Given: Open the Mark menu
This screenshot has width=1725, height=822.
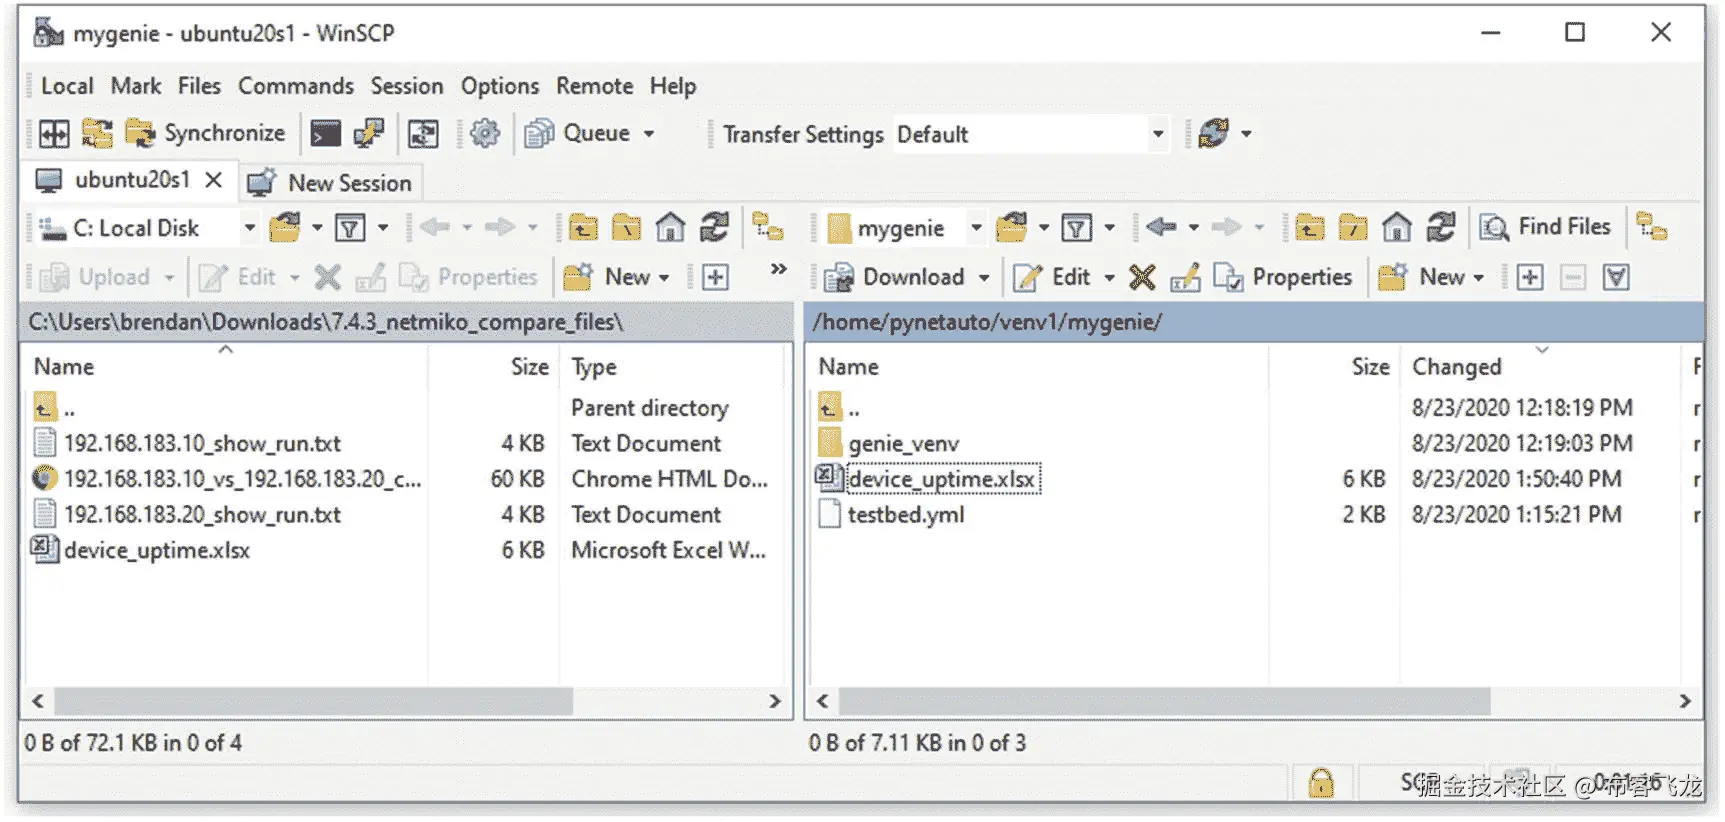Looking at the screenshot, I should (x=136, y=86).
